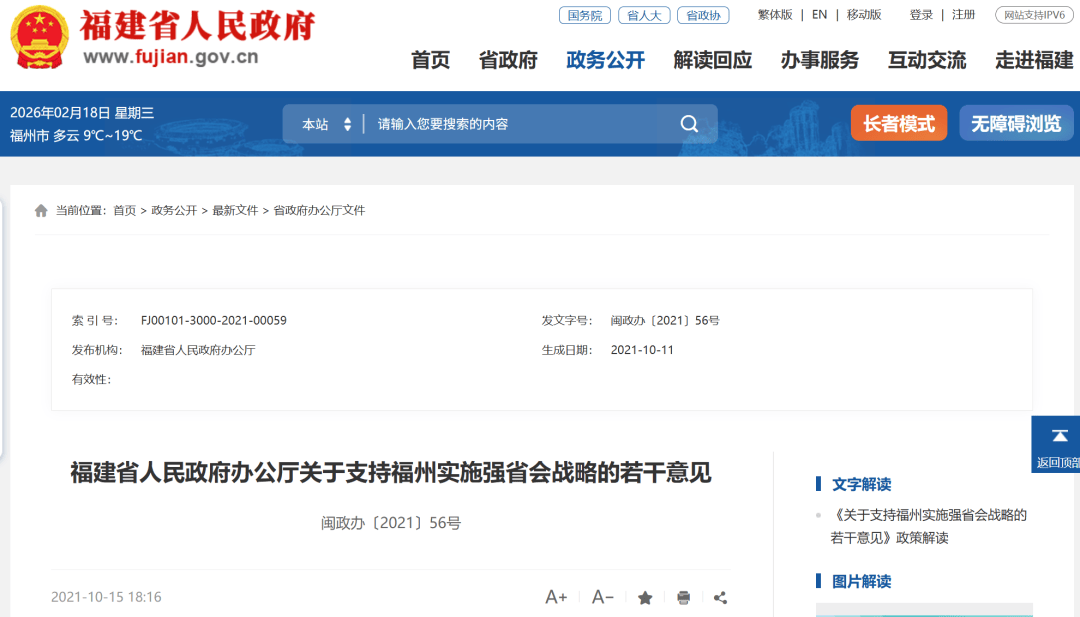1080x617 pixels.
Task: Open the 本站 search scope dropdown
Action: tap(327, 124)
